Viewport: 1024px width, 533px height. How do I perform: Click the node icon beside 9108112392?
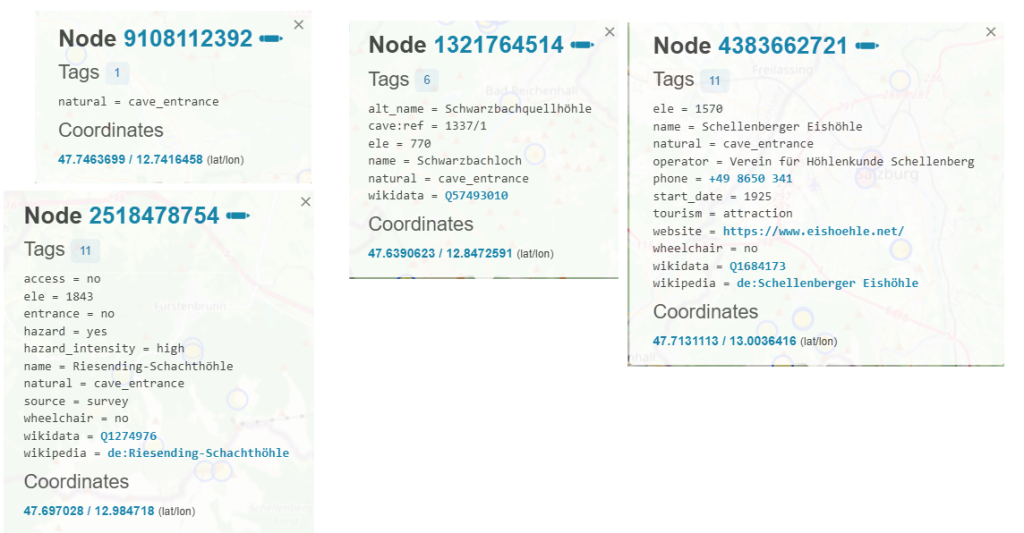(271, 39)
